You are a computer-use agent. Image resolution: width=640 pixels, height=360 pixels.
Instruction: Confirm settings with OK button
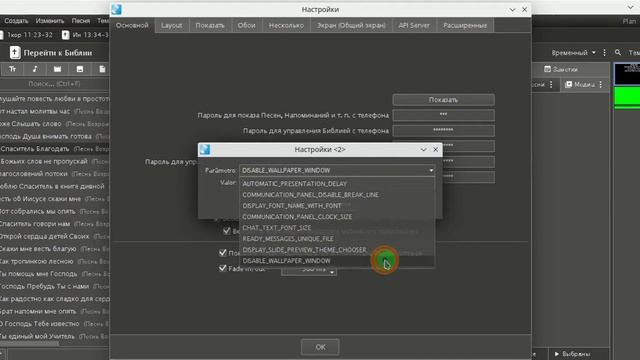[320, 347]
